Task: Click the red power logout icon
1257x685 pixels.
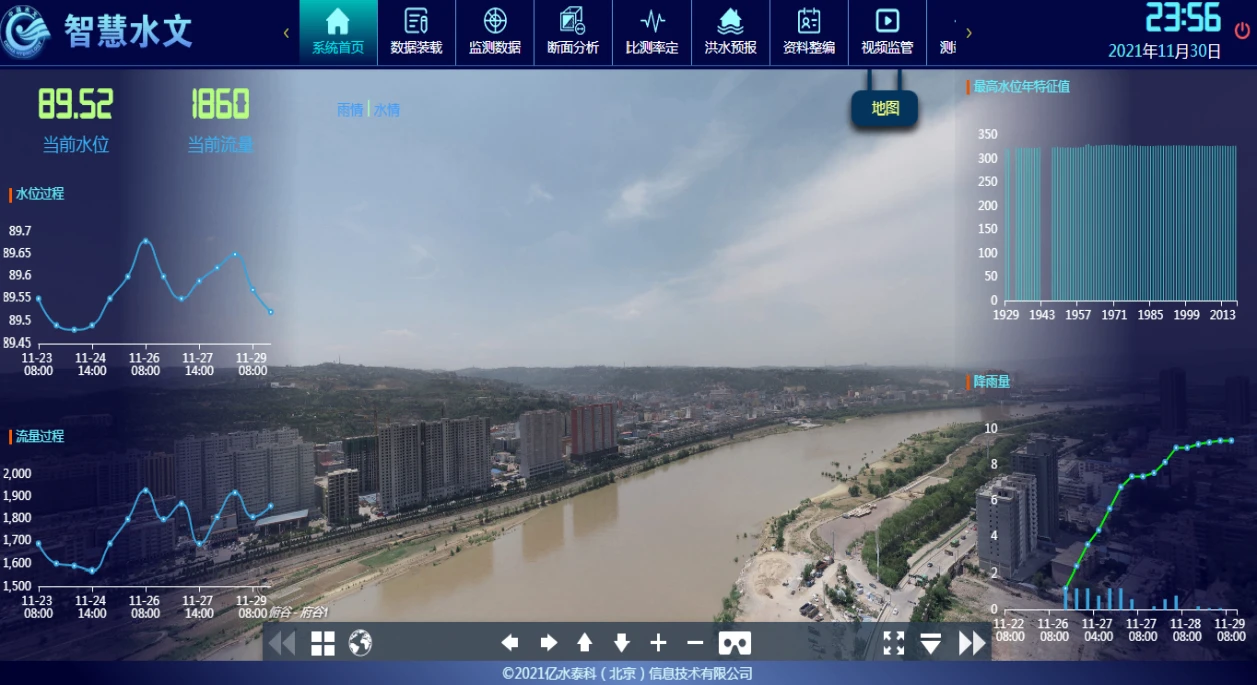Action: click(x=1242, y=30)
